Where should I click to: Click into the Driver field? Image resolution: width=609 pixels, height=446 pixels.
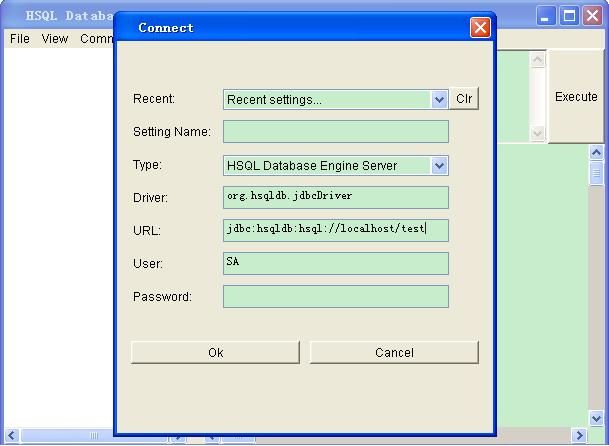tap(336, 197)
